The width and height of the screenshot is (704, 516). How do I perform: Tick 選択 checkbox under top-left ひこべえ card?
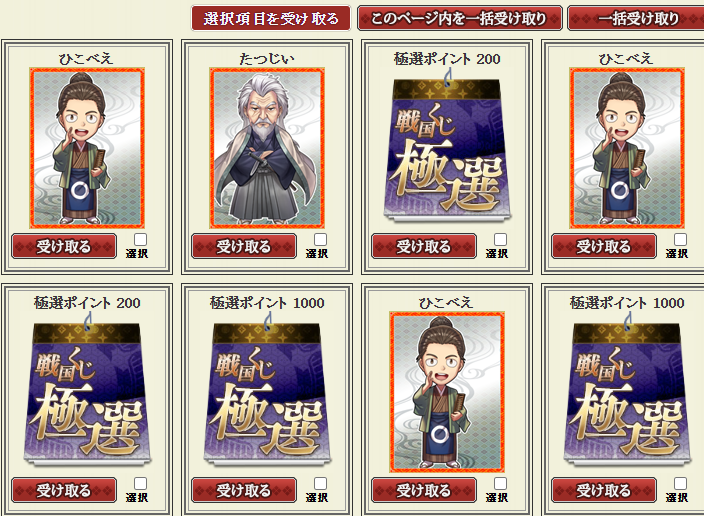click(141, 239)
